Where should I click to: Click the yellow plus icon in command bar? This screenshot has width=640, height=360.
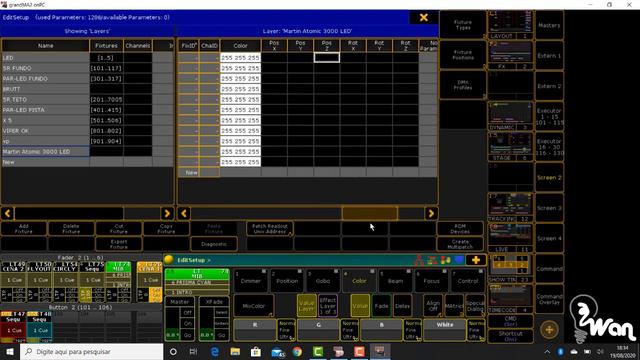pos(476,260)
